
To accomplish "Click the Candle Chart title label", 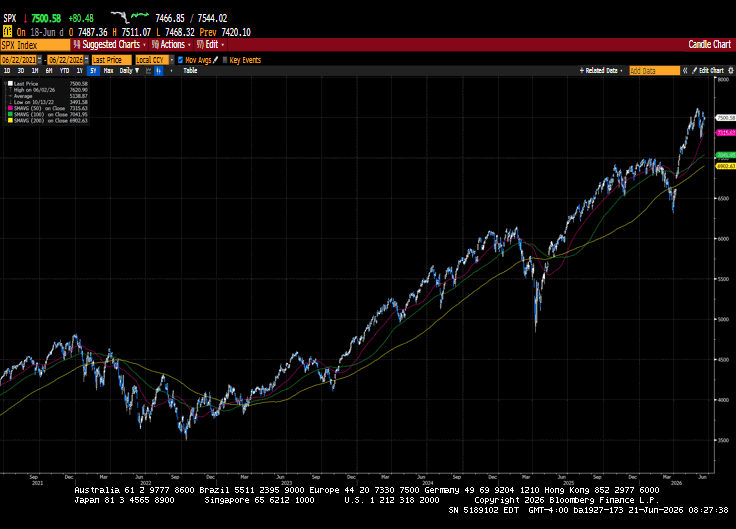I will tap(709, 45).
